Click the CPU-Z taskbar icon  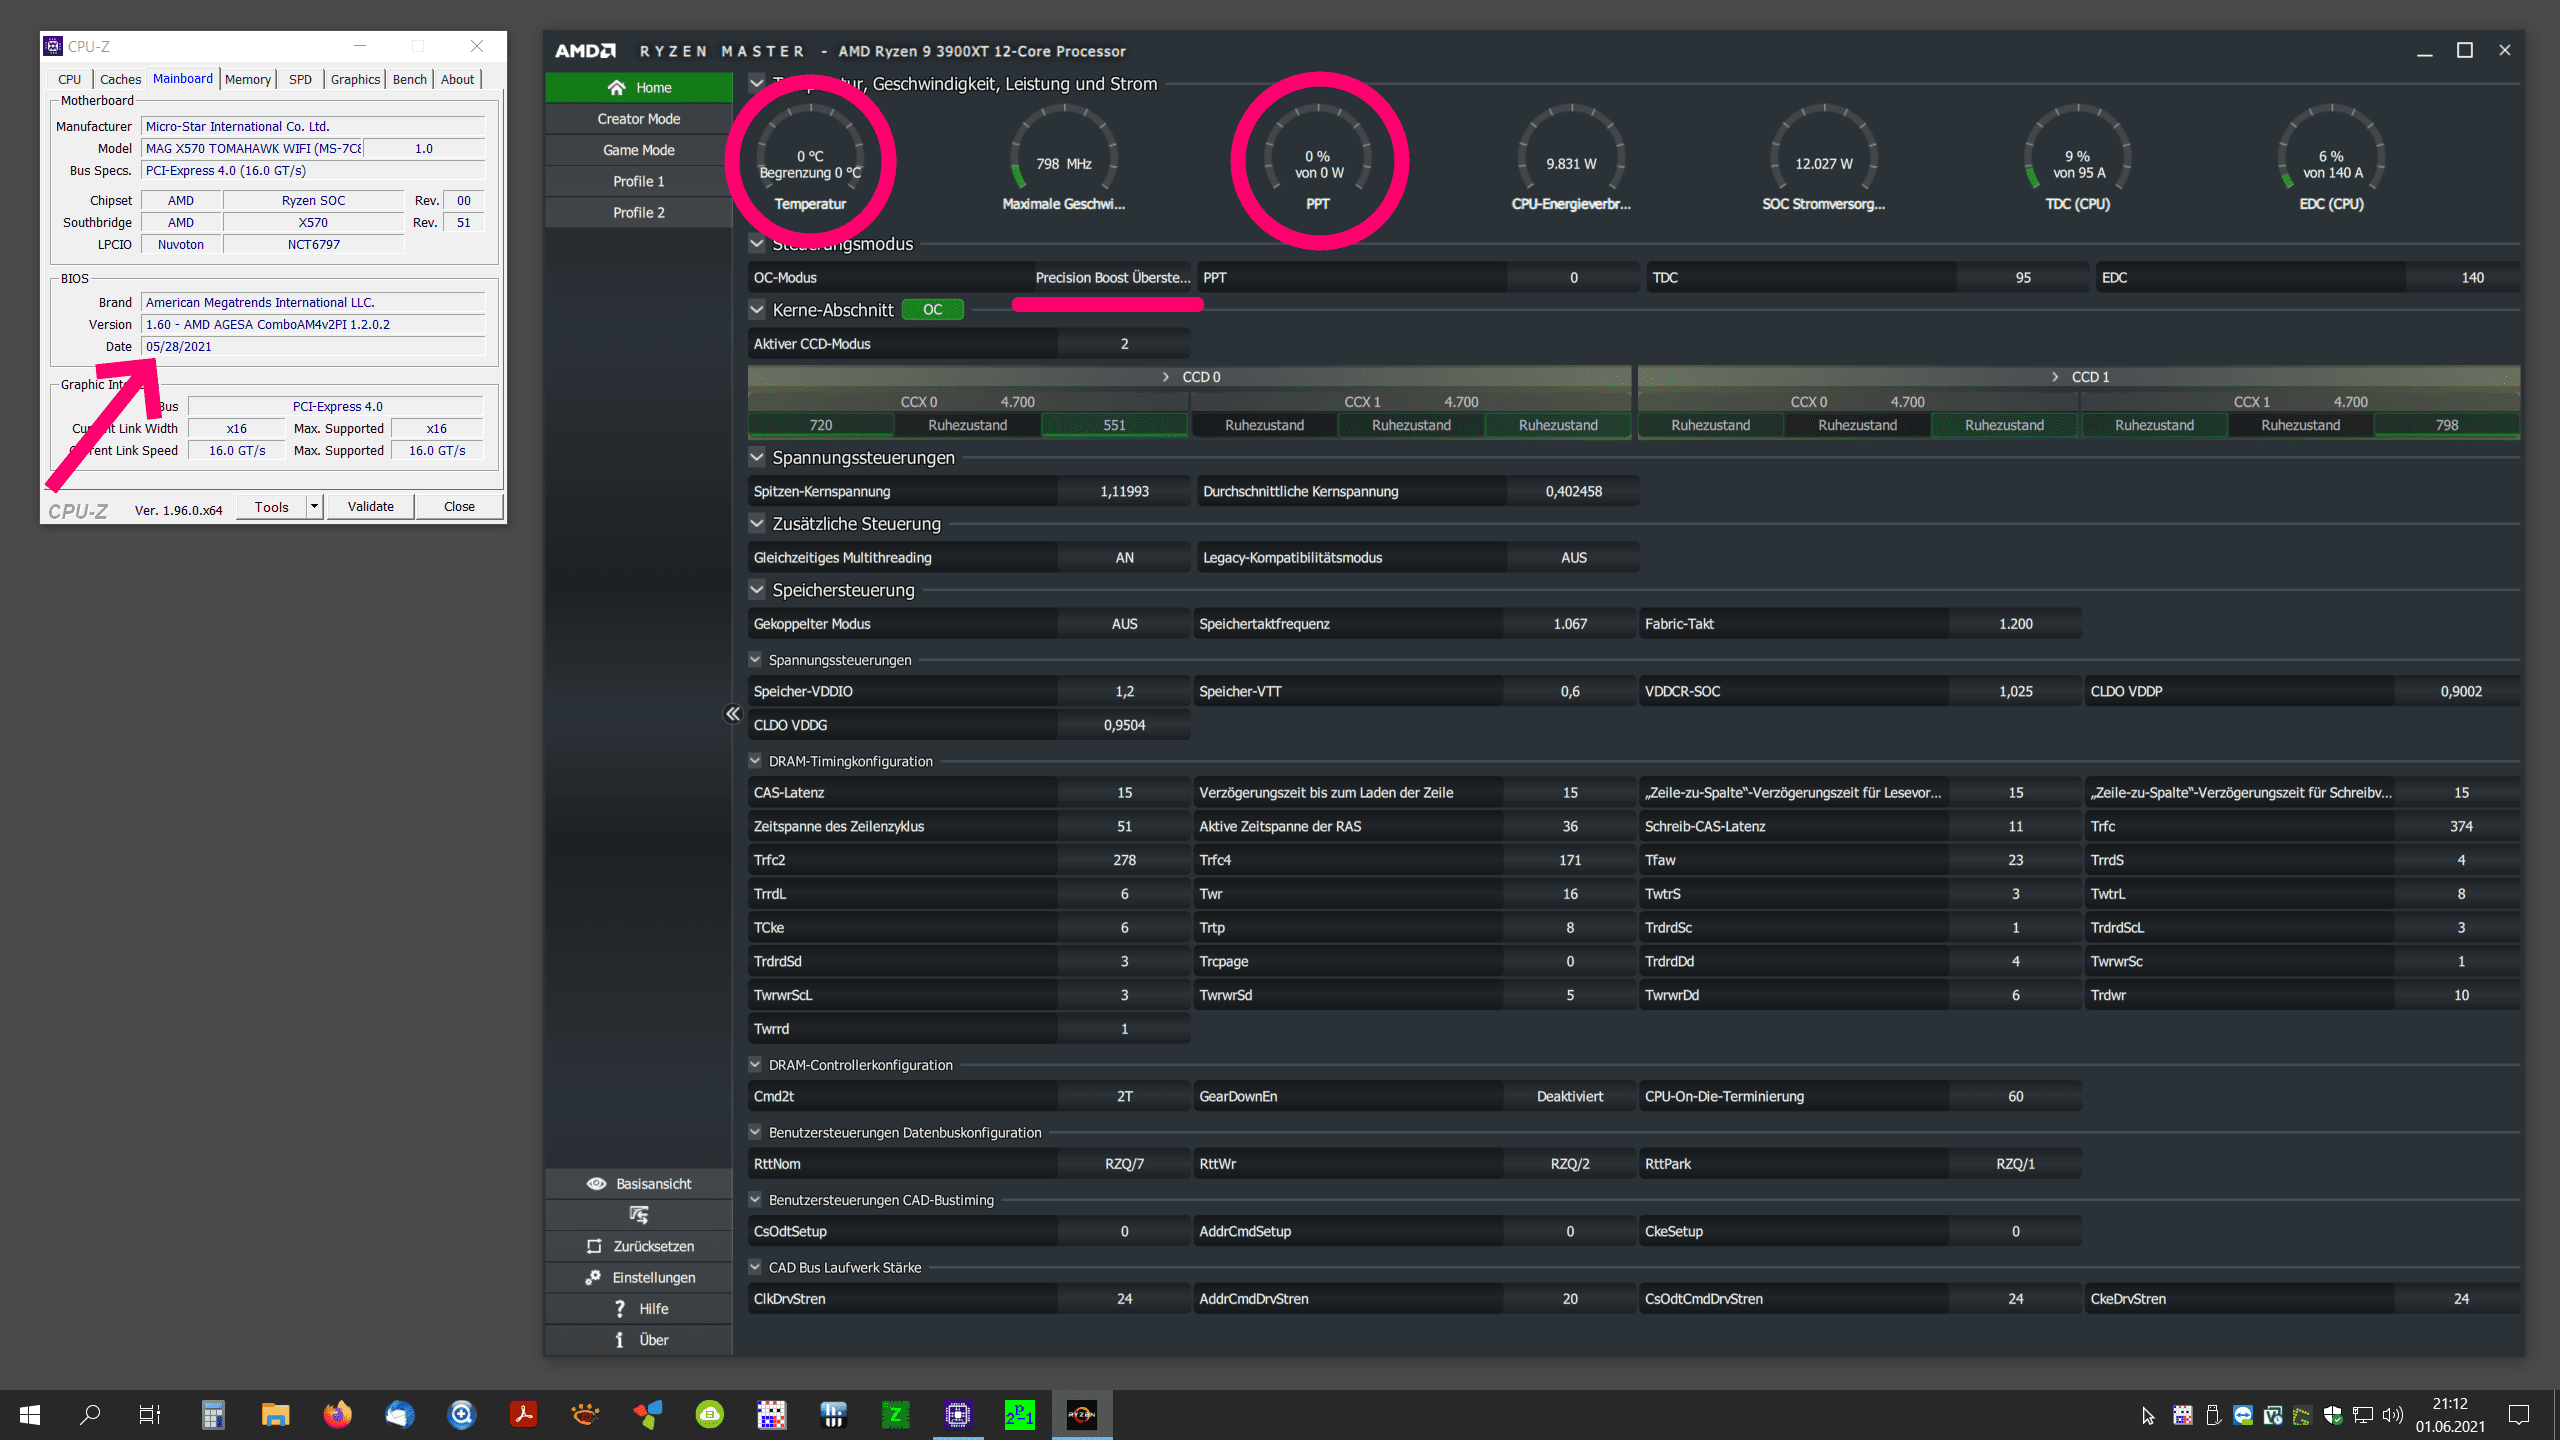pos(958,1414)
